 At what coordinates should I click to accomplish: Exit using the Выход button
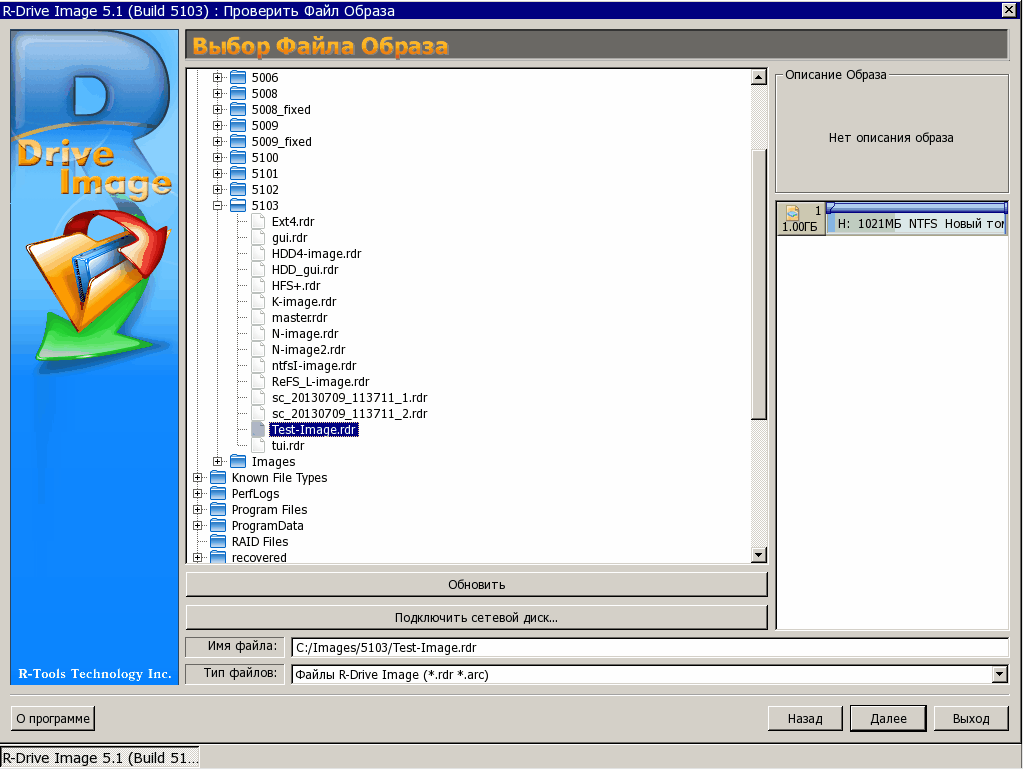pyautogui.click(x=971, y=718)
